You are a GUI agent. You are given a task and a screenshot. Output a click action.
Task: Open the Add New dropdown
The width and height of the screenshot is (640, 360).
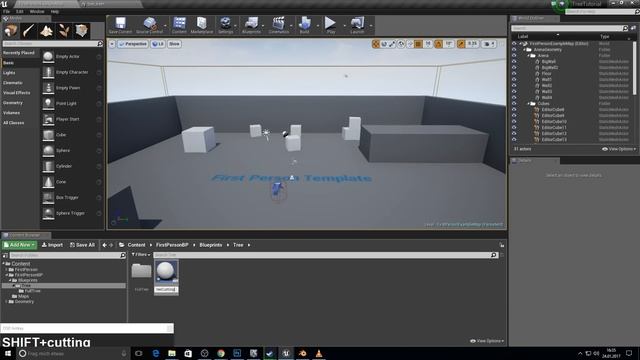(x=19, y=245)
